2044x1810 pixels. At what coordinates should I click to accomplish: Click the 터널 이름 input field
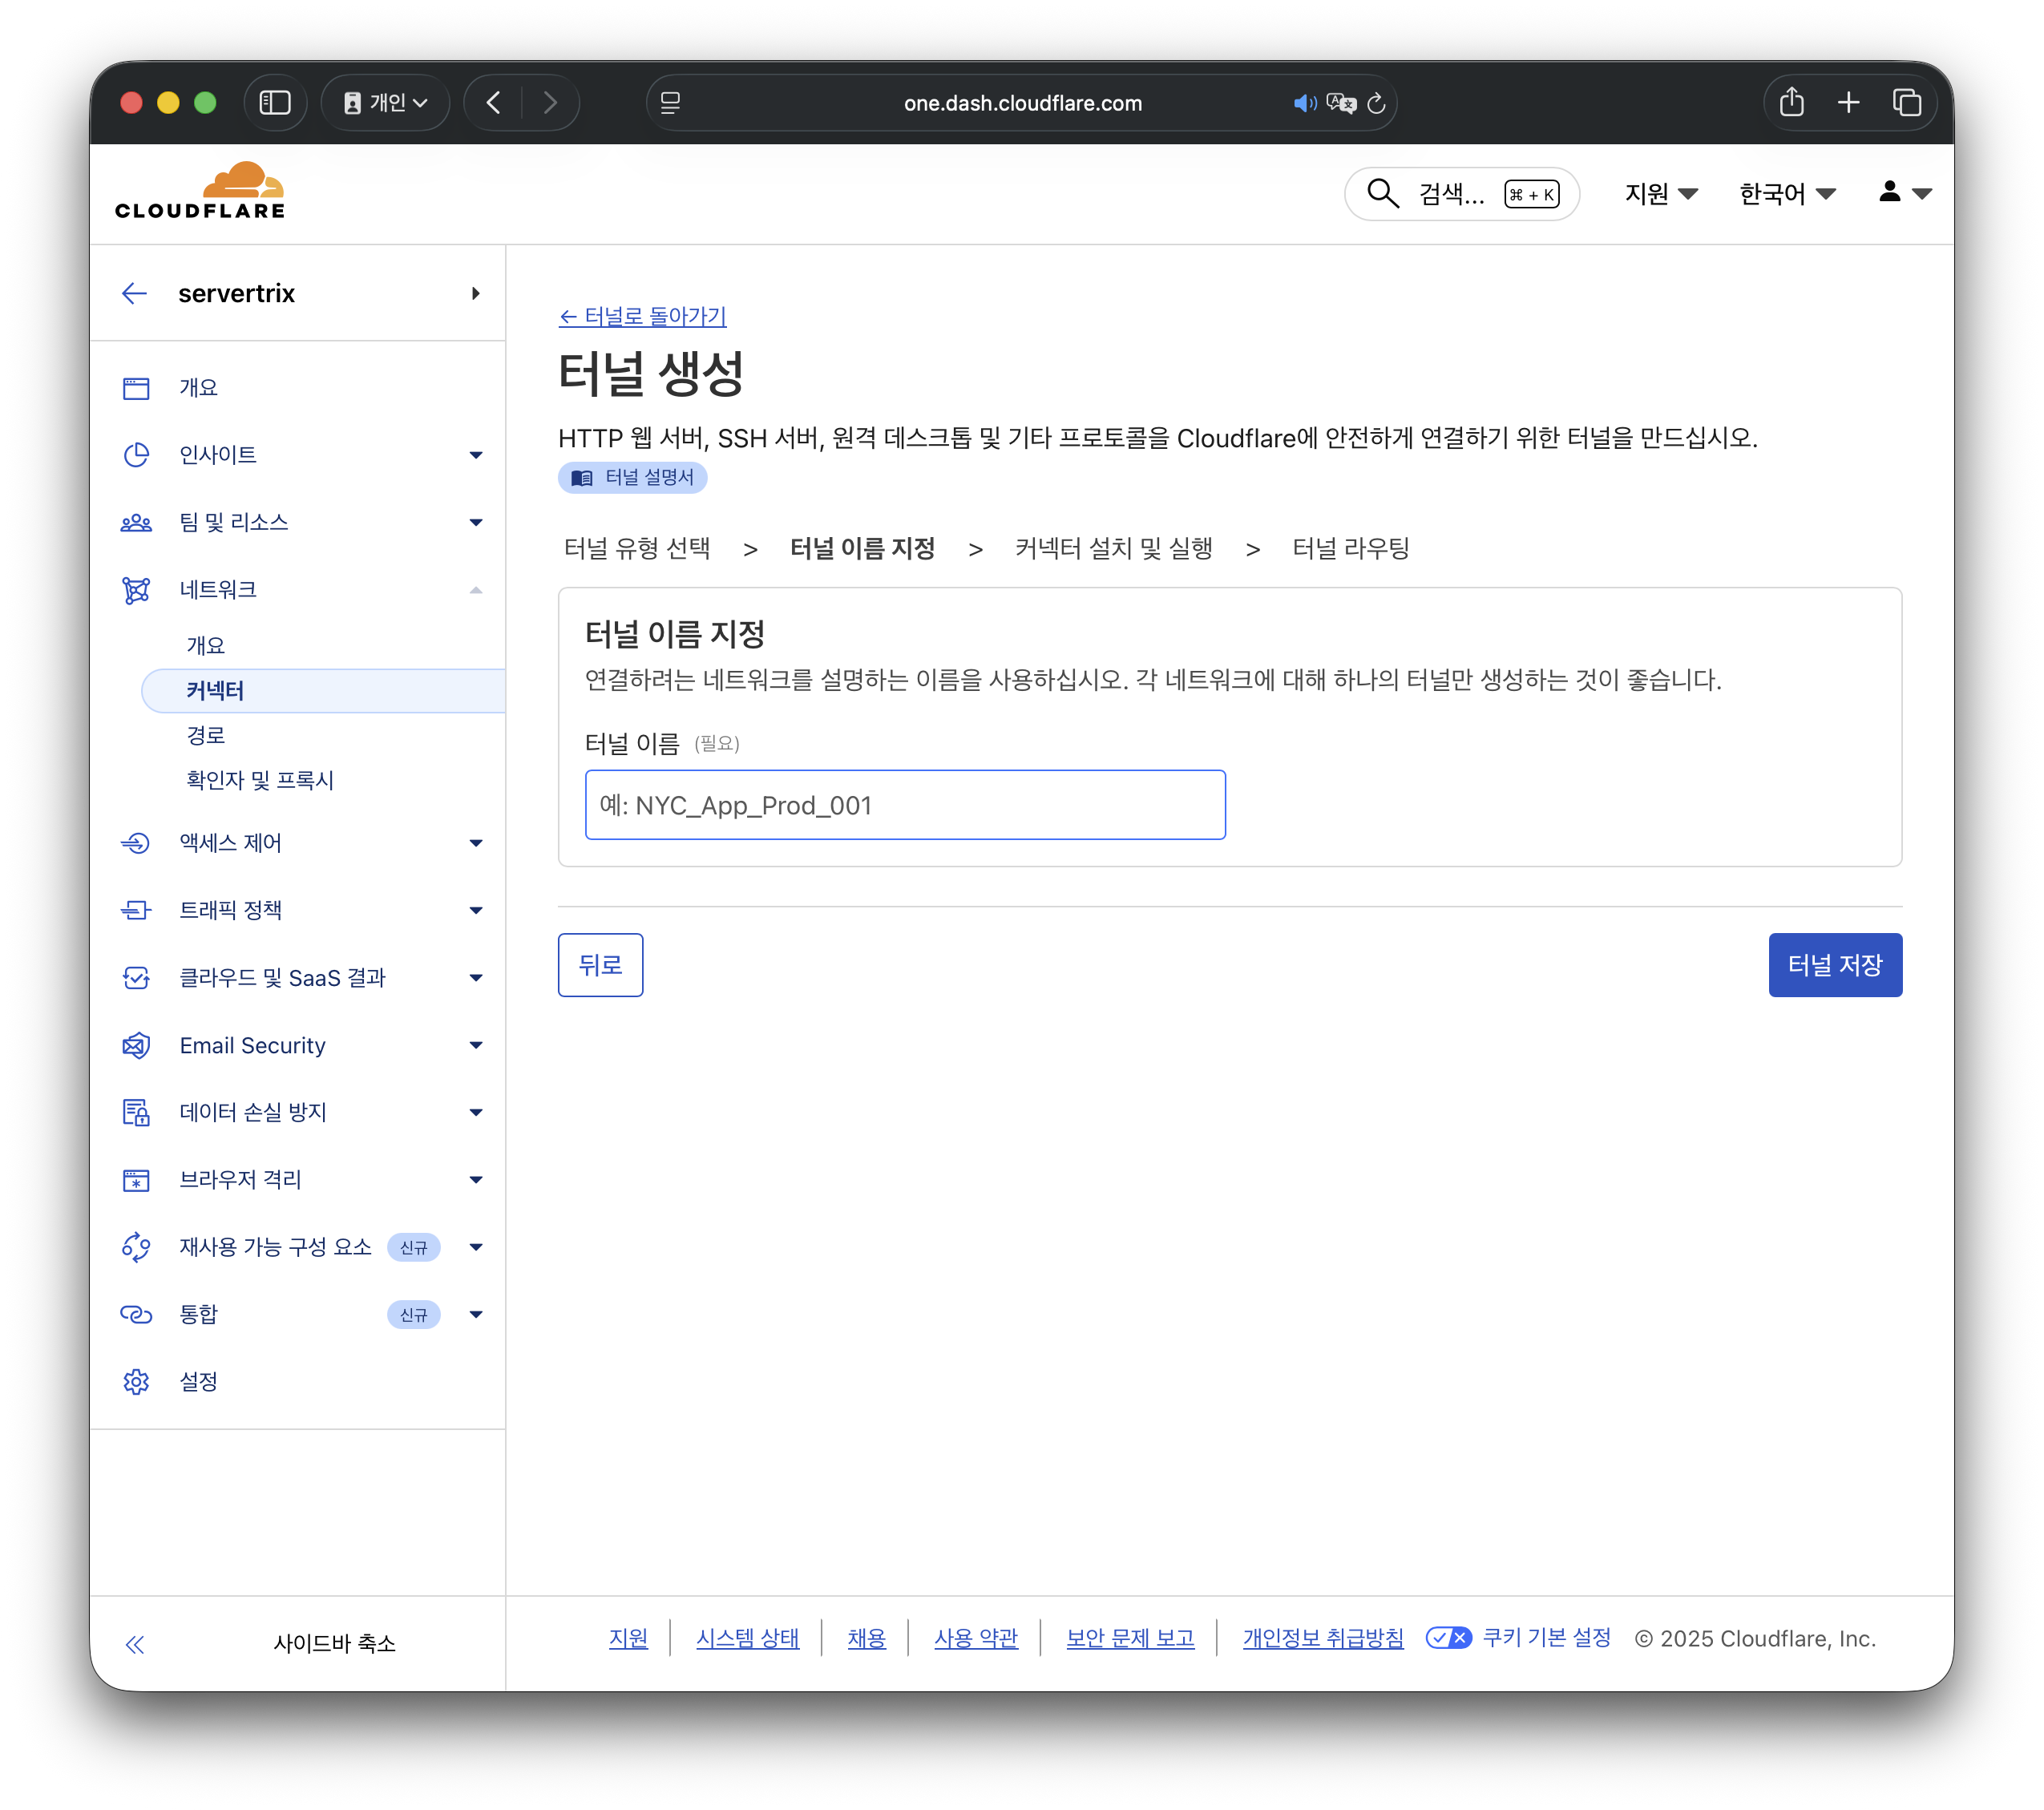904,805
